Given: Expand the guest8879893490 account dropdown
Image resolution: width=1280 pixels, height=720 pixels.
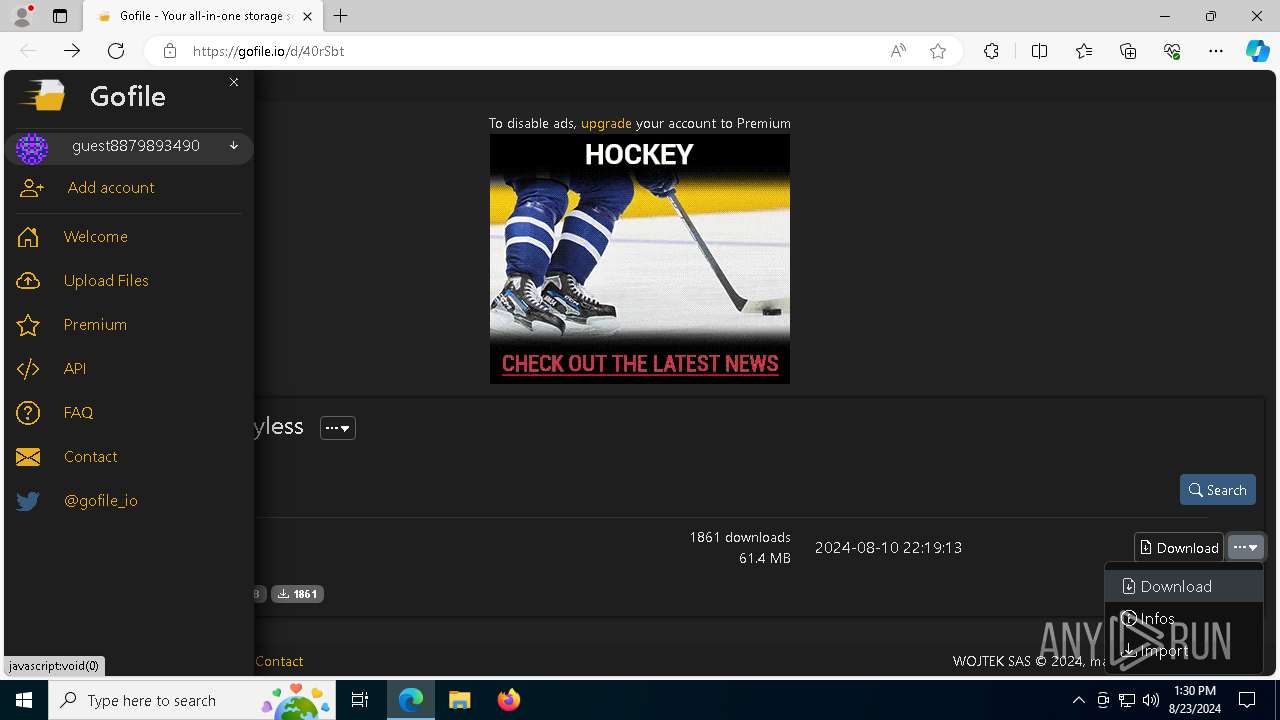Looking at the screenshot, I should click(x=234, y=146).
